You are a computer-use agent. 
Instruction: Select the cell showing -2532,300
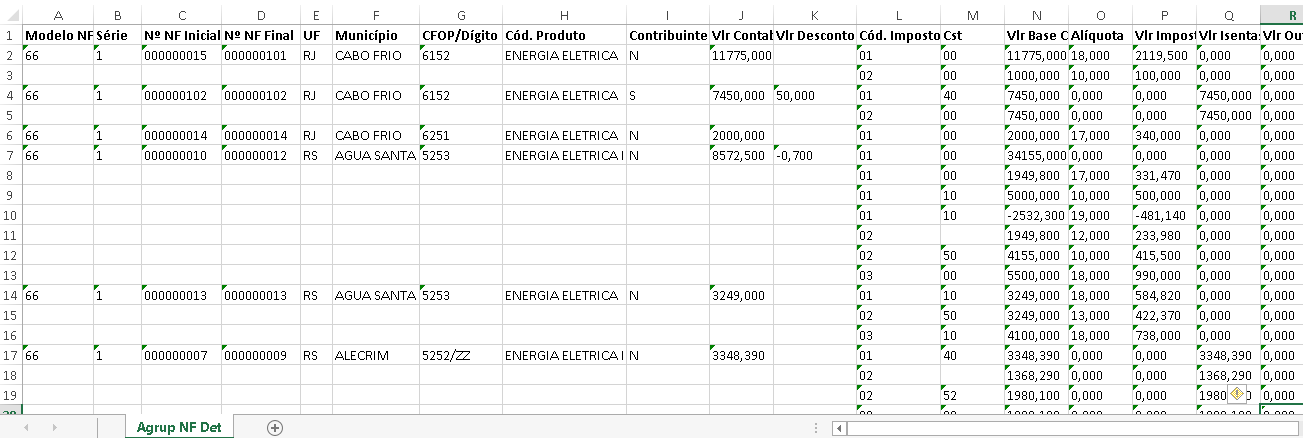pos(1036,215)
